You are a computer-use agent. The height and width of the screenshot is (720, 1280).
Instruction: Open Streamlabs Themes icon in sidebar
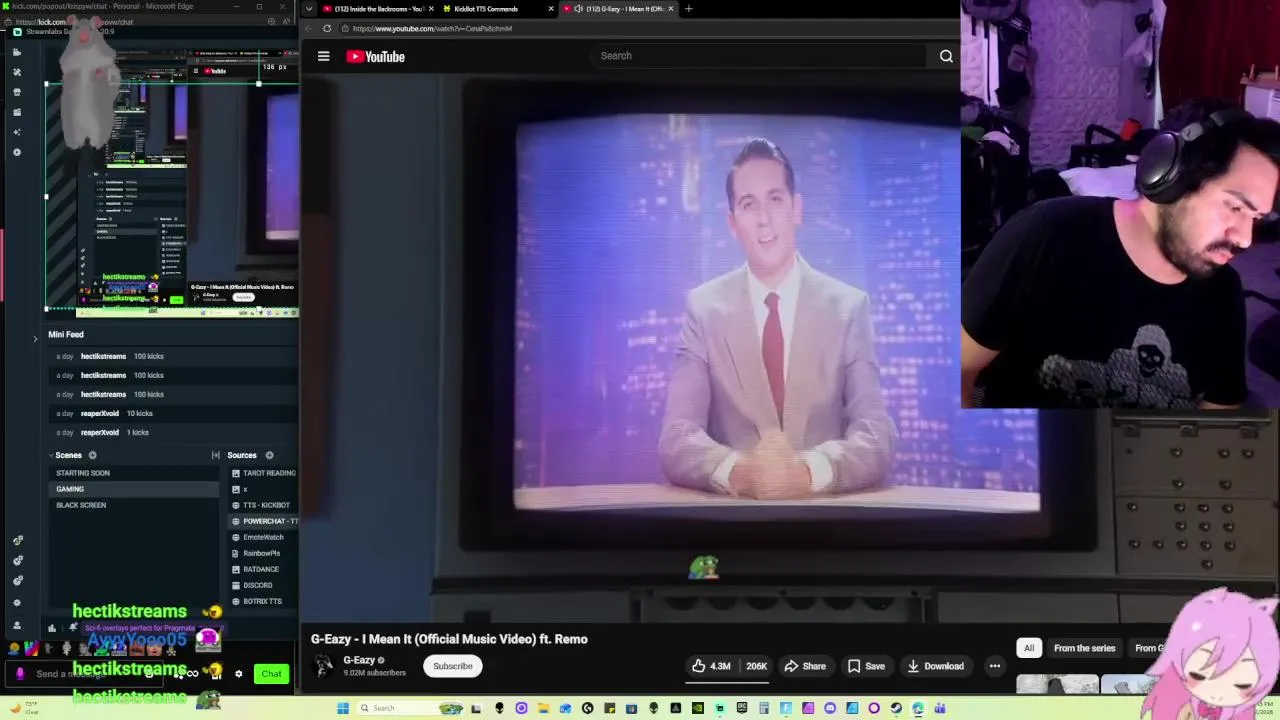[16, 72]
